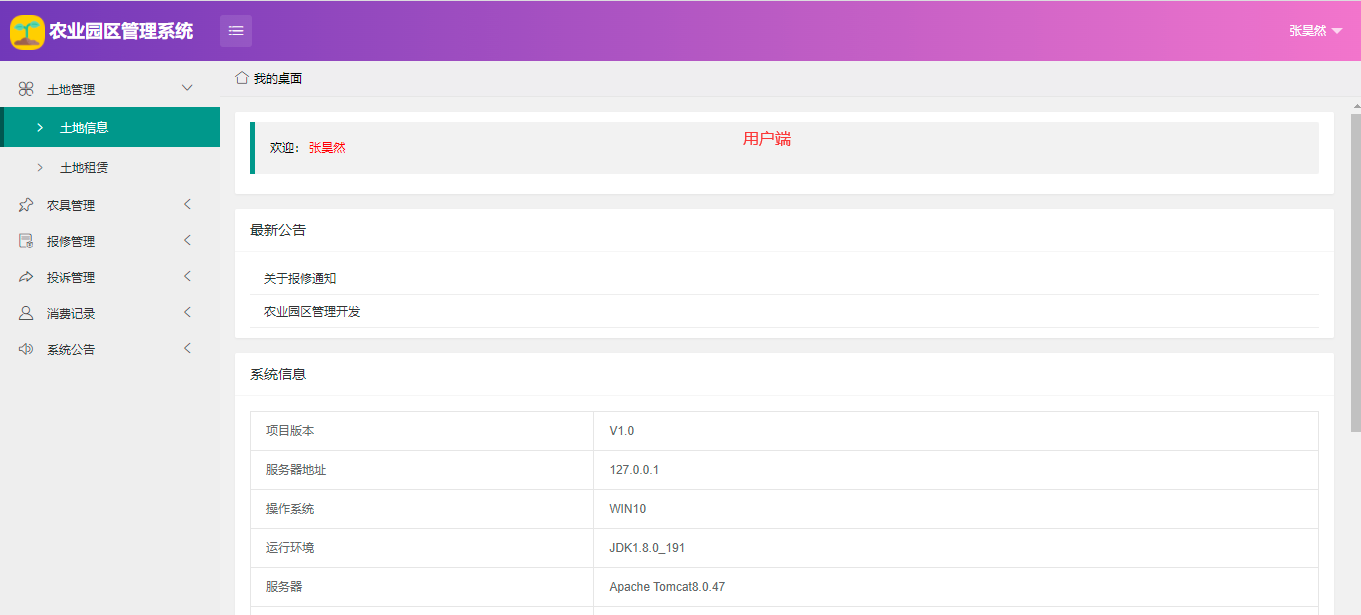Click the 操作系统 cell

[x=422, y=509]
